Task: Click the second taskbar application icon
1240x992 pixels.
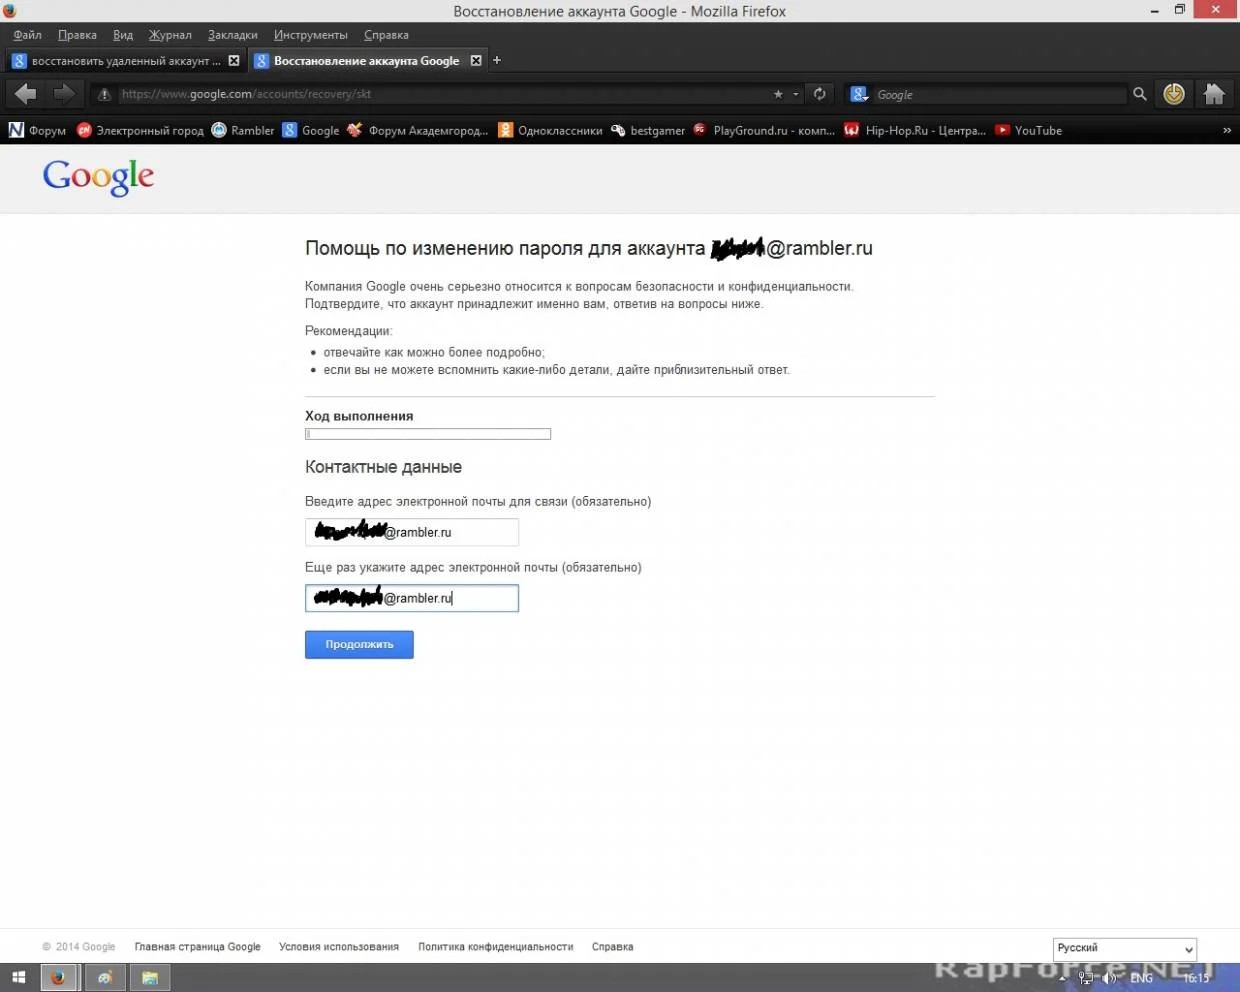Action: [105, 978]
